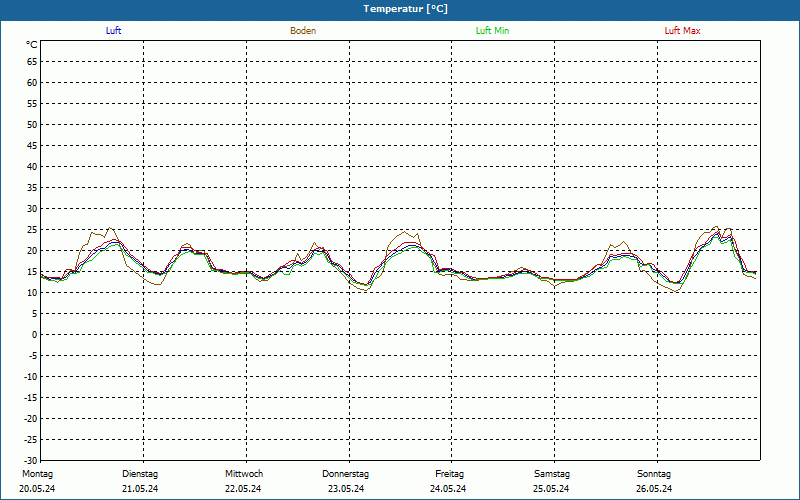800x500 pixels.
Task: Select the 'Sonntag' day label
Action: coord(654,474)
